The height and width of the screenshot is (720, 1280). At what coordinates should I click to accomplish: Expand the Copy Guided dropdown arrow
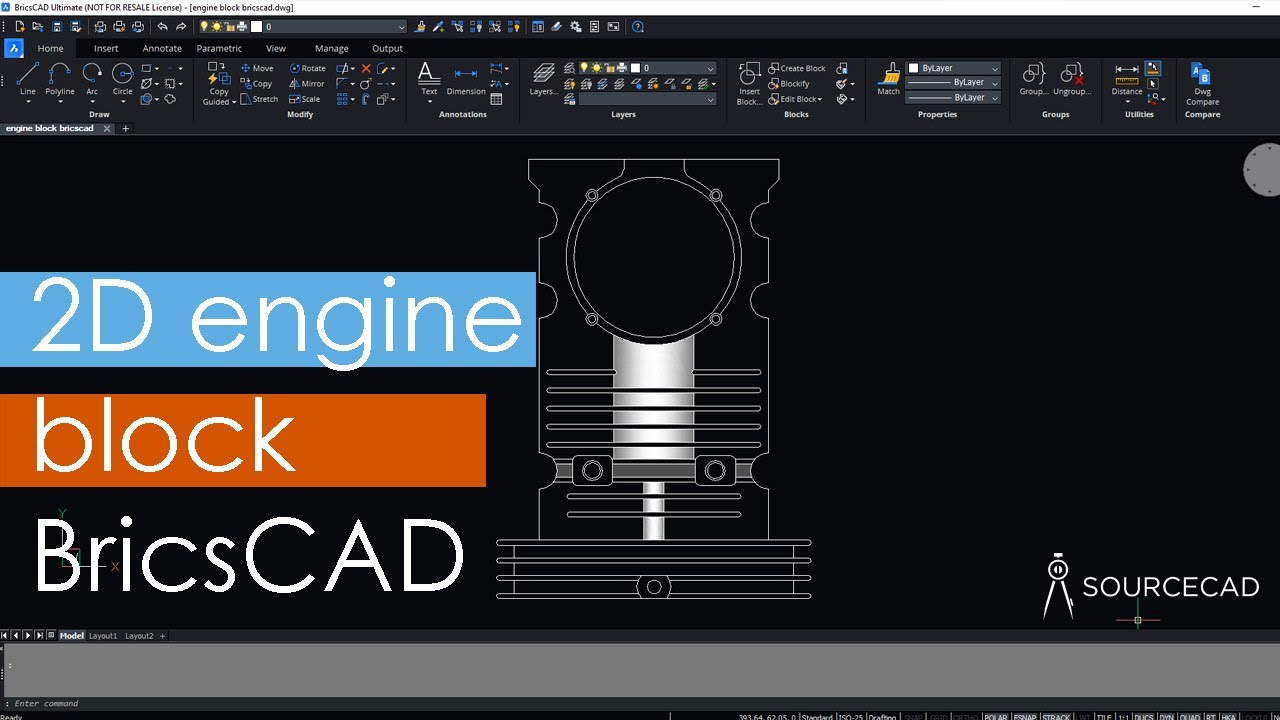click(234, 102)
